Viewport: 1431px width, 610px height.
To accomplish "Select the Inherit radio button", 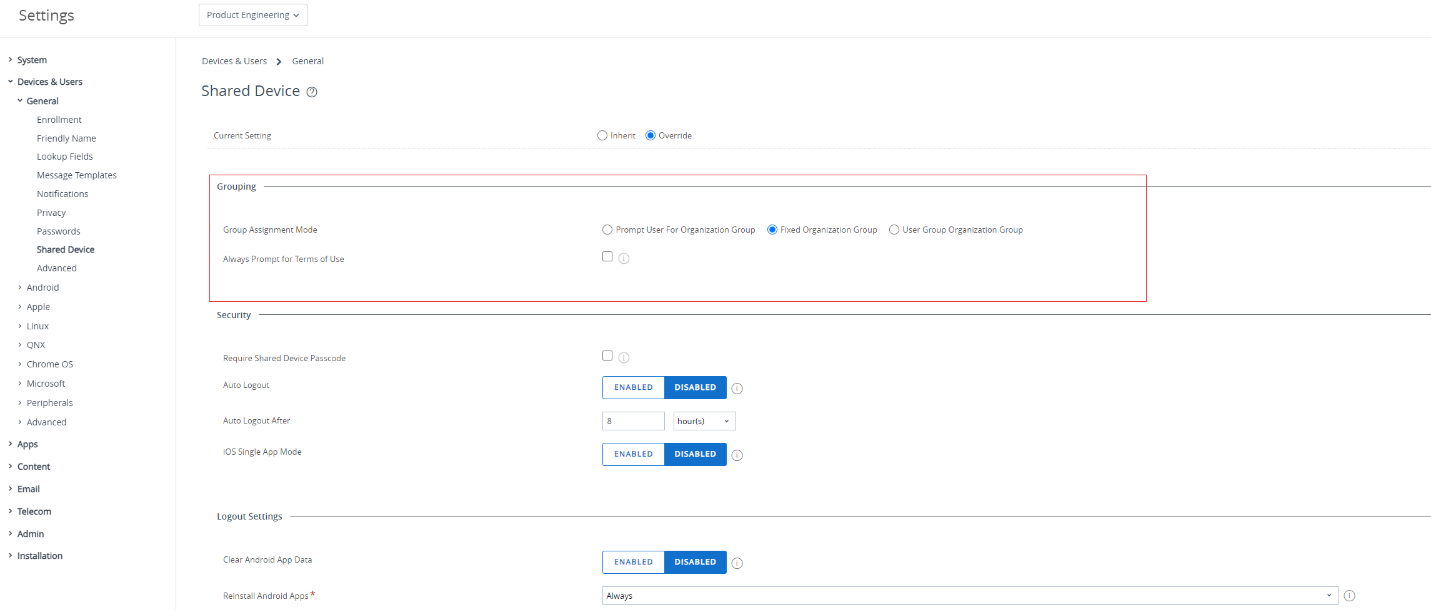I will point(602,135).
